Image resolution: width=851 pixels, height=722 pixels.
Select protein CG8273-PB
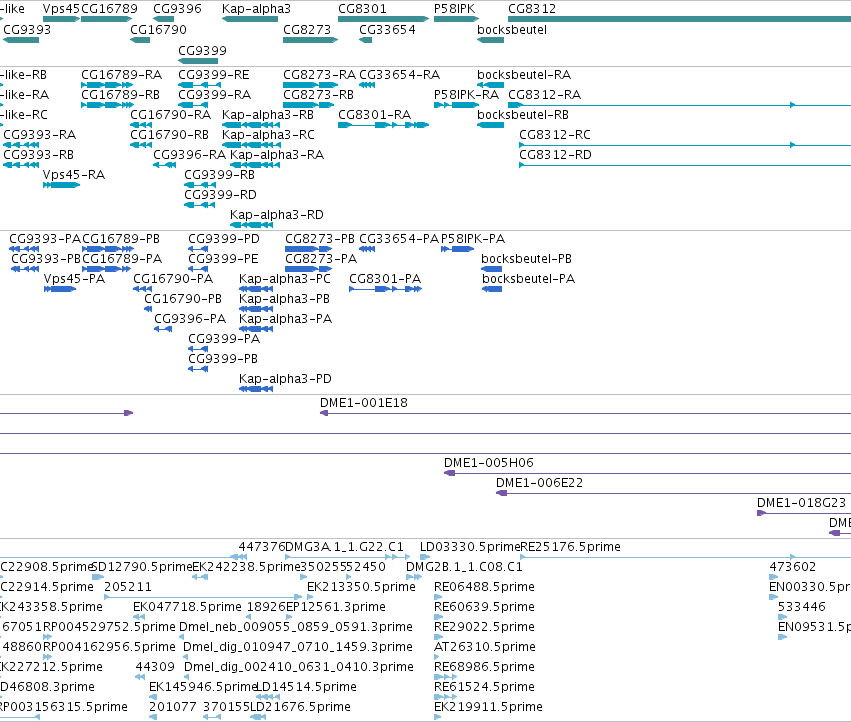308,249
